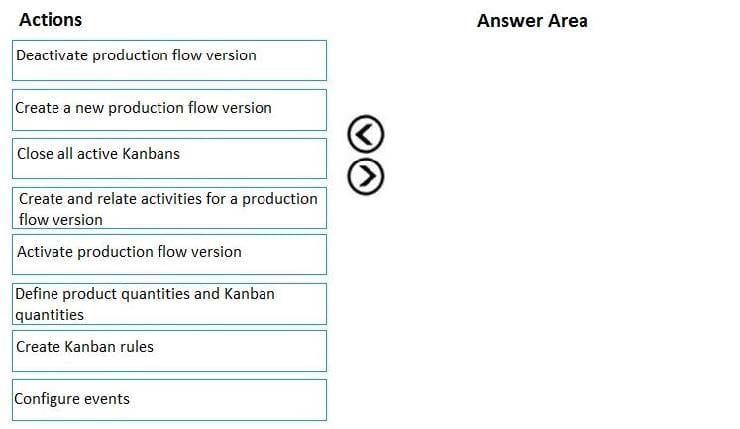The width and height of the screenshot is (740, 429).
Task: Choose Define product quantities and Kanban quantities
Action: (169, 304)
